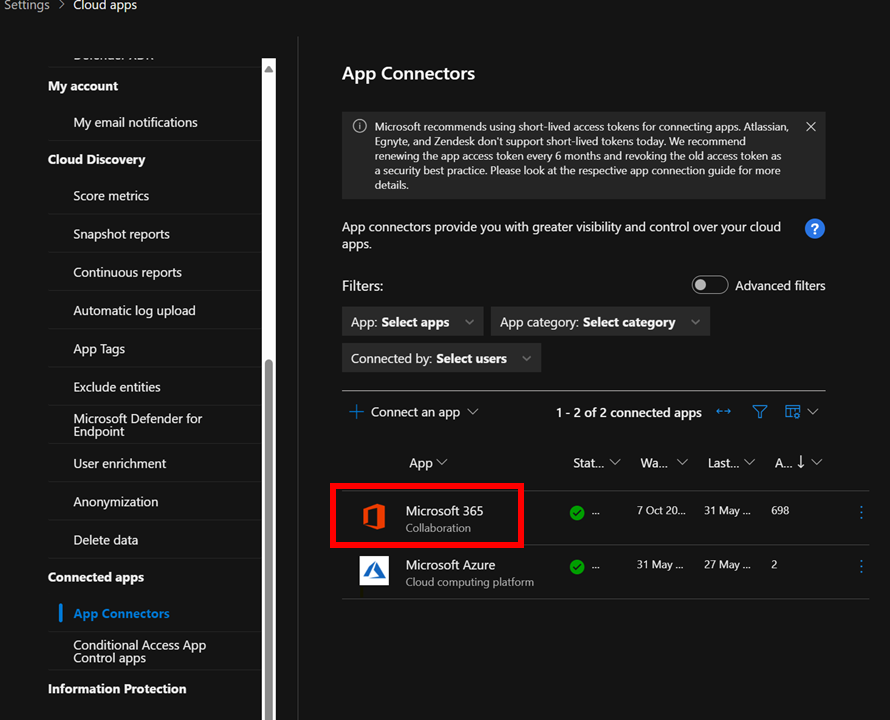The width and height of the screenshot is (890, 720).
Task: Click Connect an app button
Action: (x=414, y=412)
